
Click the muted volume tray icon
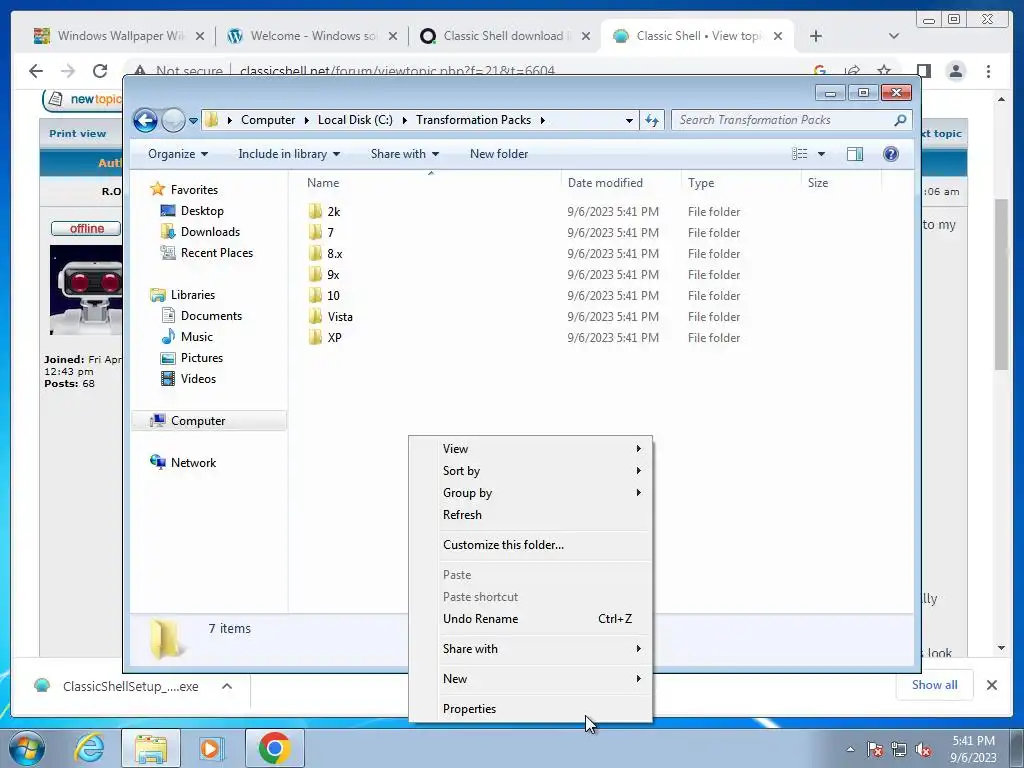coord(923,750)
